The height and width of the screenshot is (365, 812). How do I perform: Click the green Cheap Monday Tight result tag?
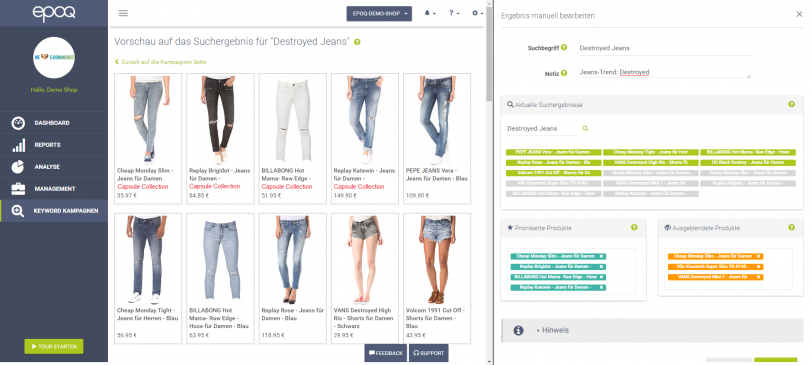click(x=650, y=152)
